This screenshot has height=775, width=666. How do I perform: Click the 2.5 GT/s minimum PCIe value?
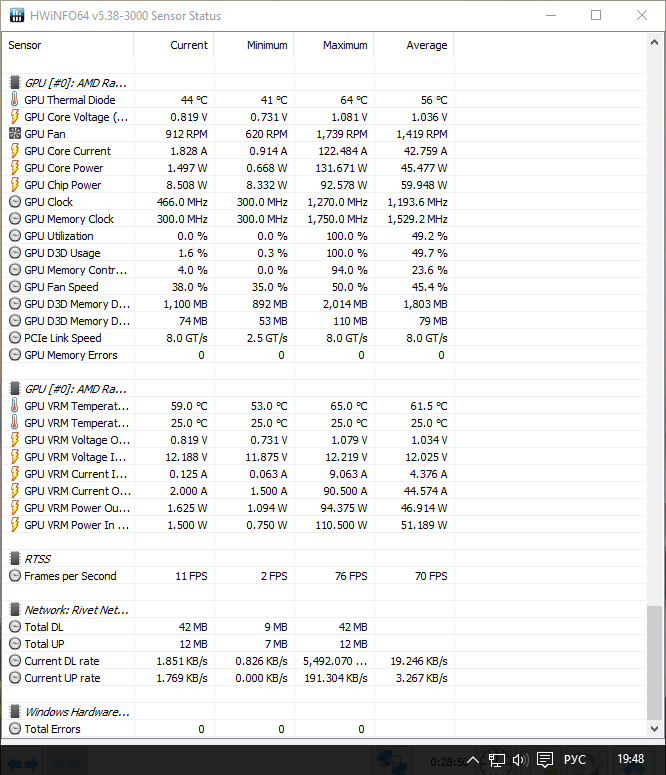click(267, 338)
